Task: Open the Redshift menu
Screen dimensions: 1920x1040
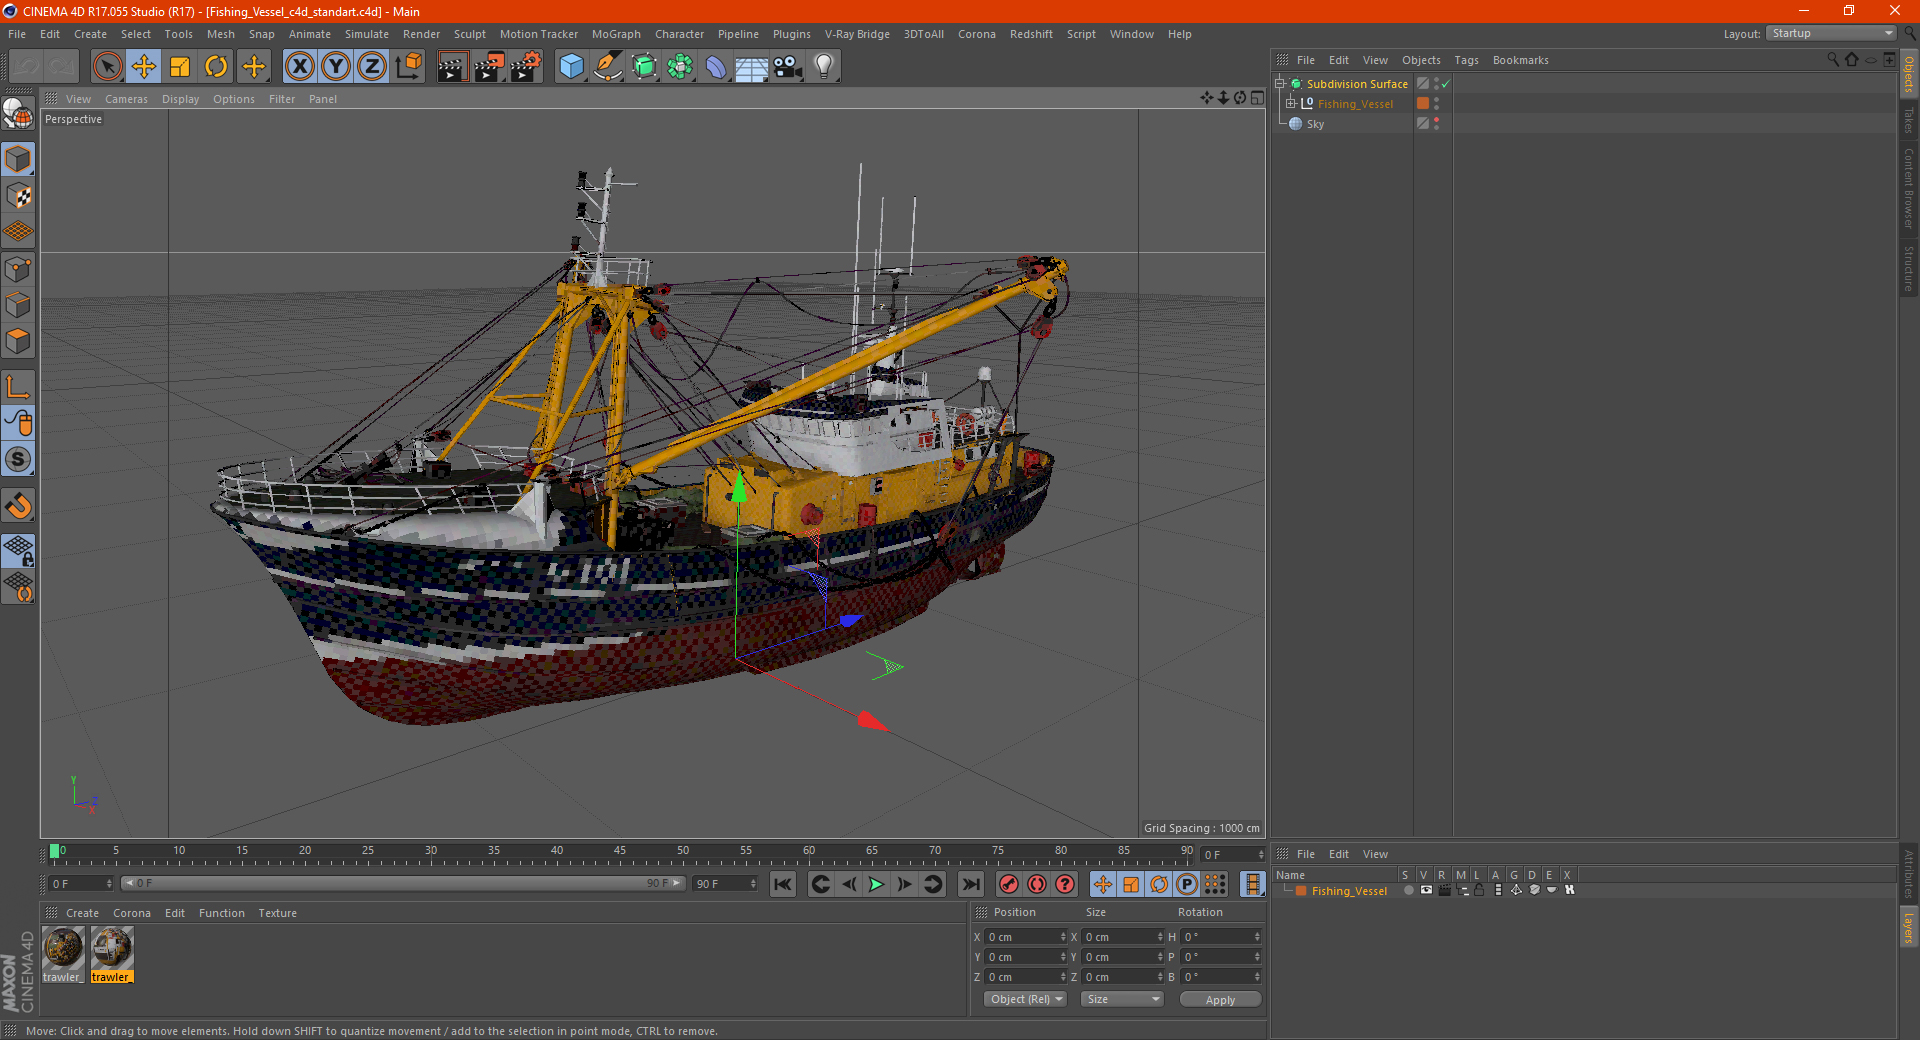Action: coord(1031,34)
